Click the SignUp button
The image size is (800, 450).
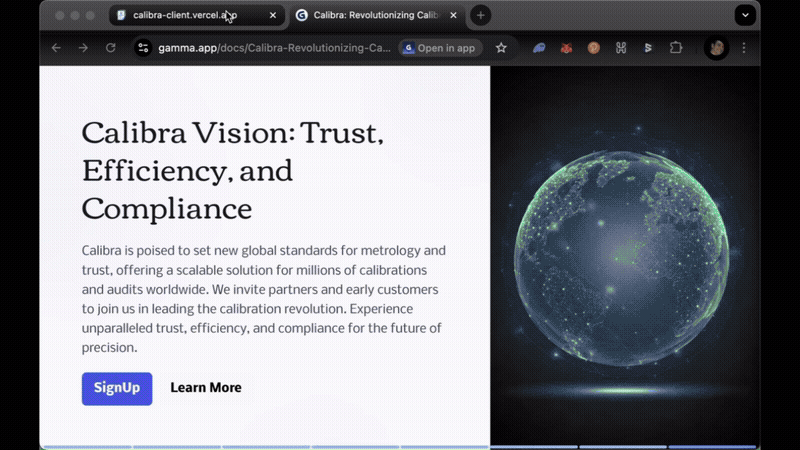click(117, 388)
